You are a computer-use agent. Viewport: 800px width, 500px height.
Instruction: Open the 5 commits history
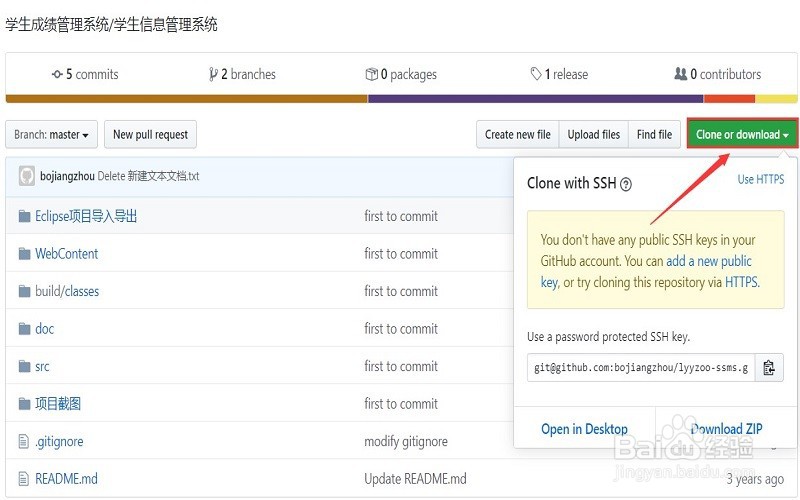85,74
